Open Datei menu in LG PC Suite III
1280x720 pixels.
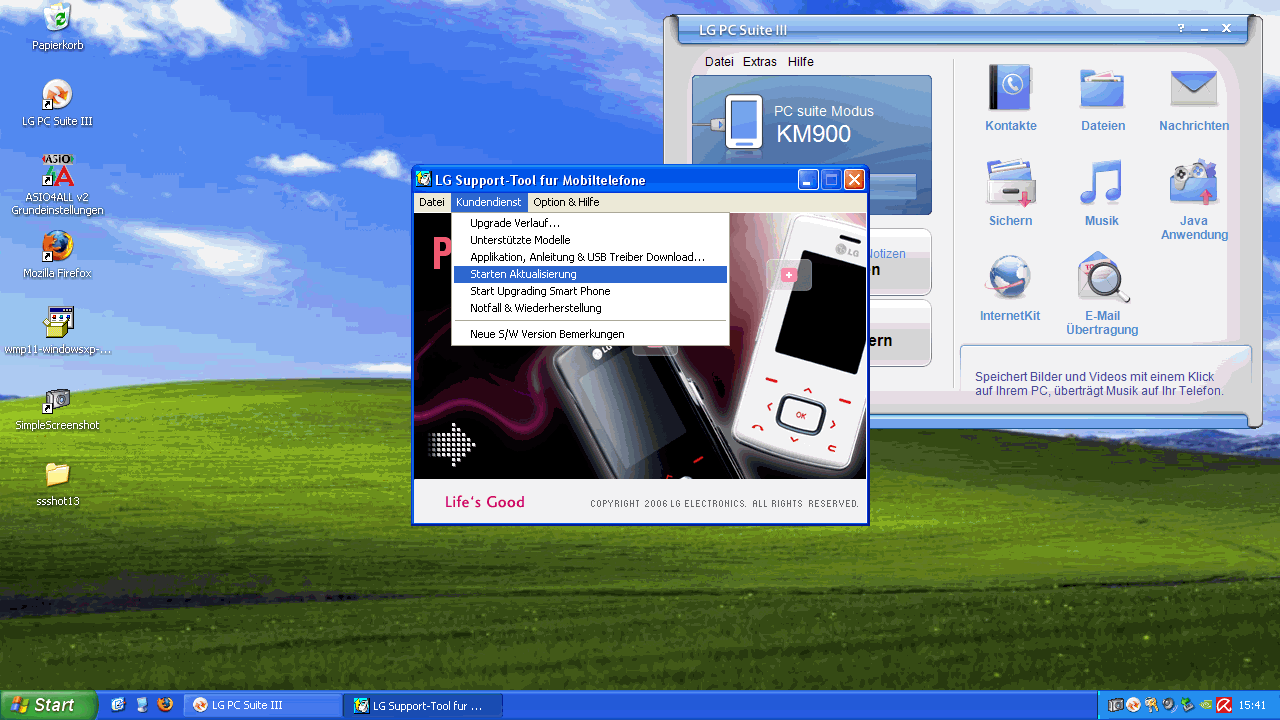pos(719,62)
